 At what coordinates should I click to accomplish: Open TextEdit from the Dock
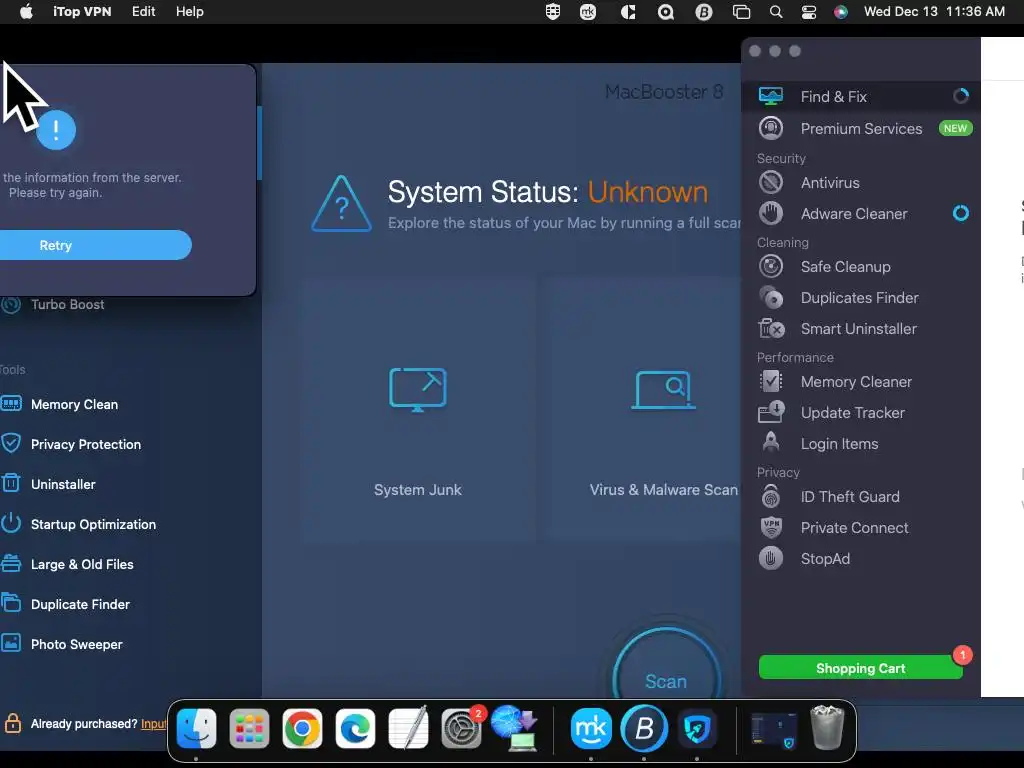(x=408, y=727)
